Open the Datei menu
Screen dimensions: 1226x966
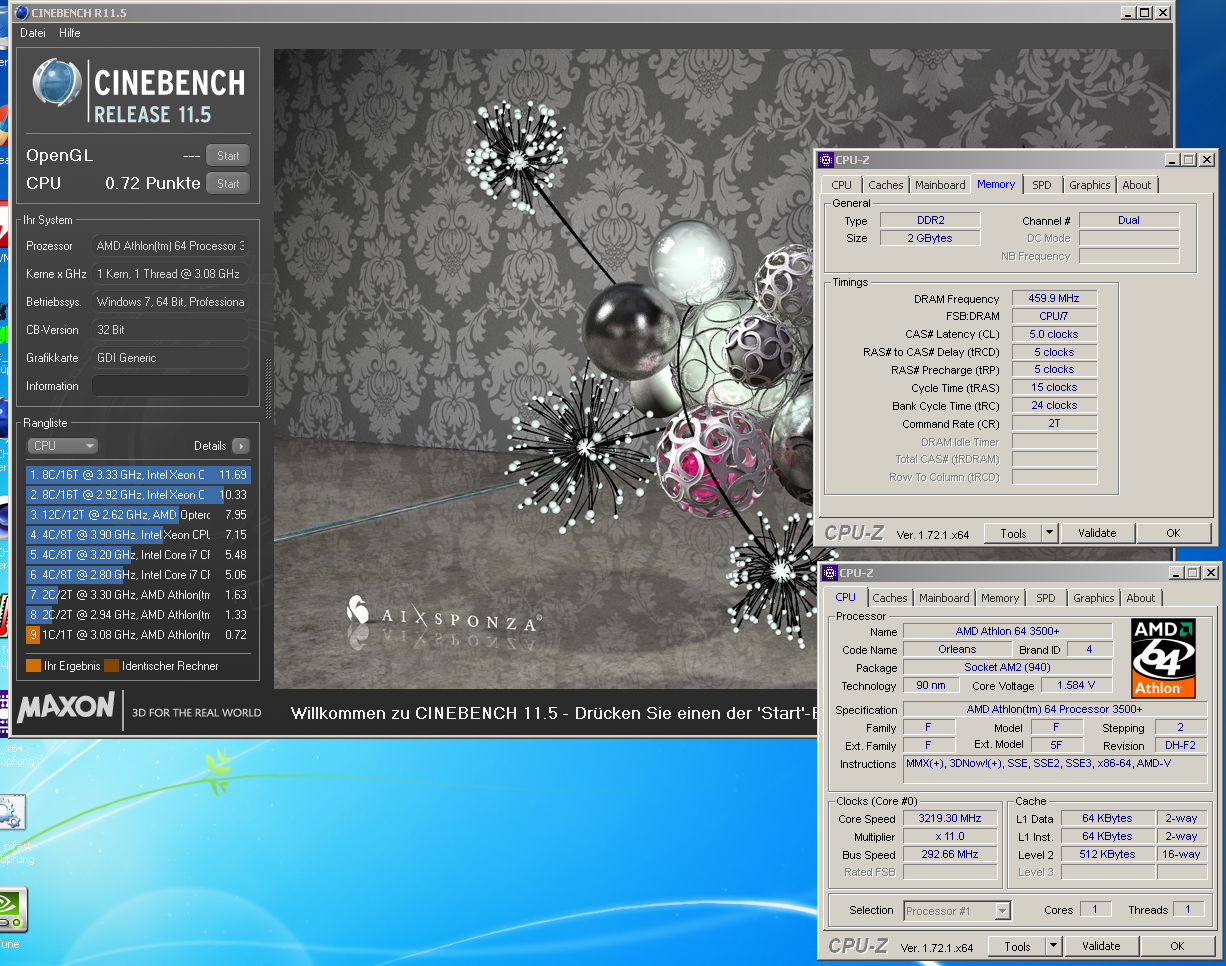tap(33, 33)
